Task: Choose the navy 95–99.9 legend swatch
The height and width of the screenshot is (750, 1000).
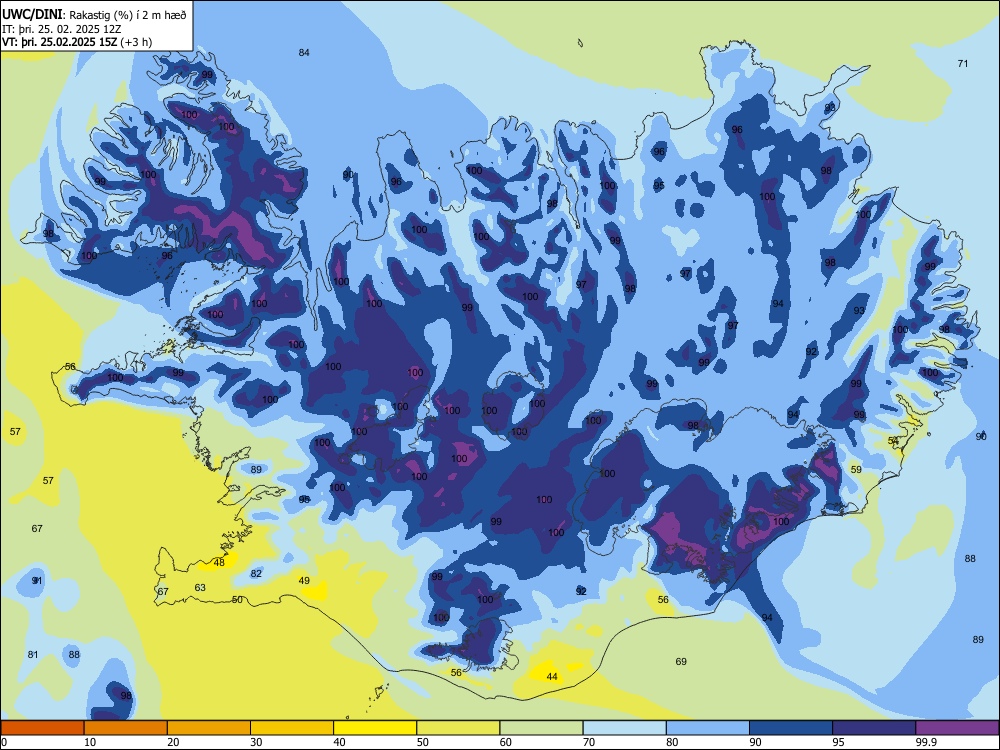Action: (x=874, y=728)
